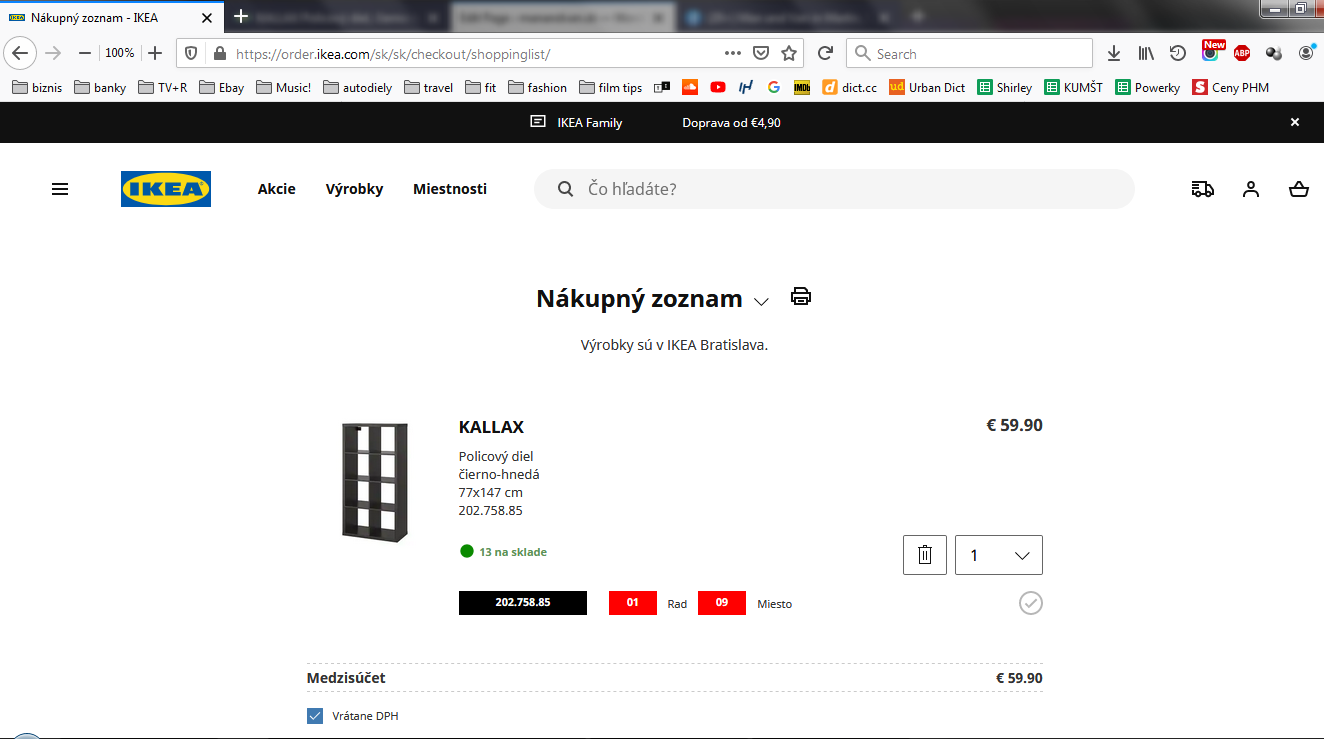This screenshot has height=739, width=1324.
Task: Click the Firefox Search box
Action: (x=970, y=54)
